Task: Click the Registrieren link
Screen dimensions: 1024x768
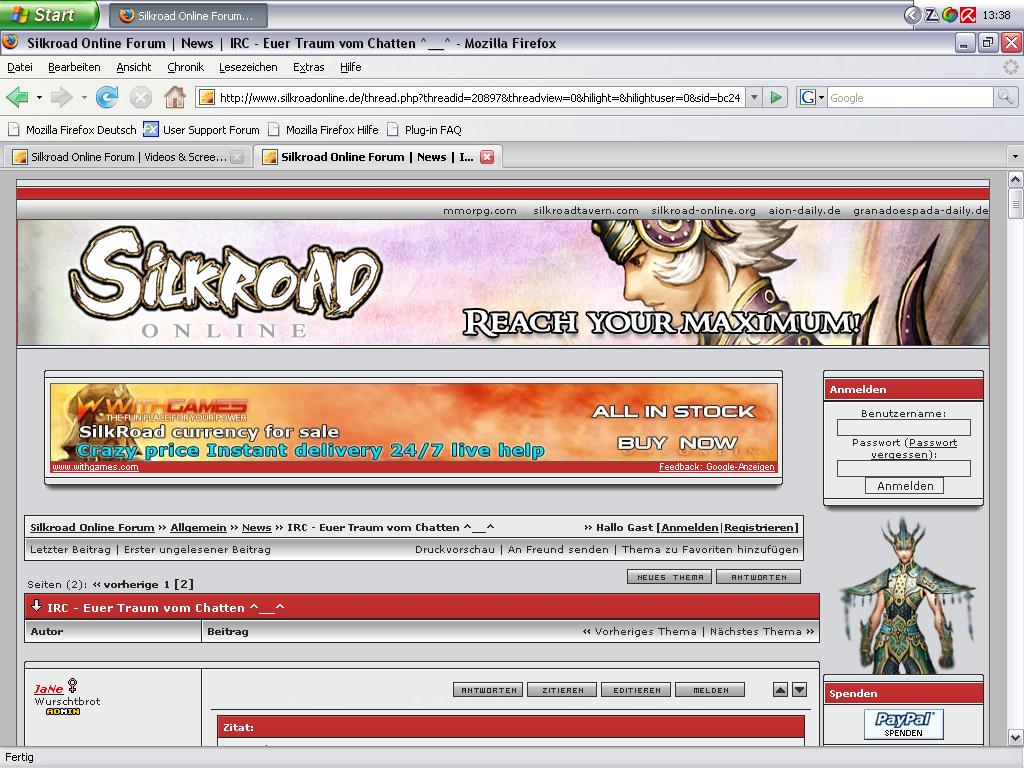Action: pos(760,527)
